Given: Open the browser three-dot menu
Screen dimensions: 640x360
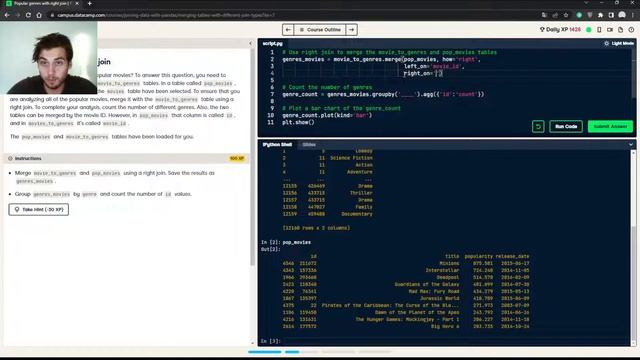Looking at the screenshot, I should point(633,15).
